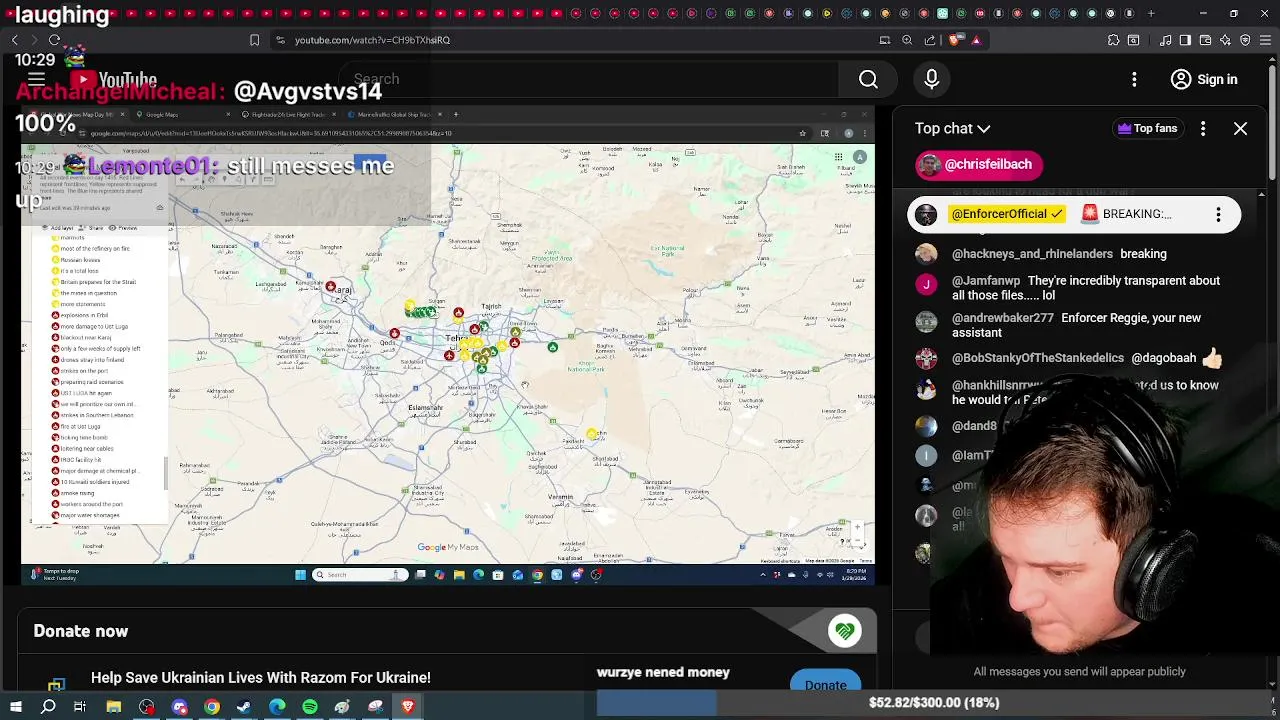The image size is (1280, 720).
Task: Go back with the browser back arrow
Action: coord(15,40)
